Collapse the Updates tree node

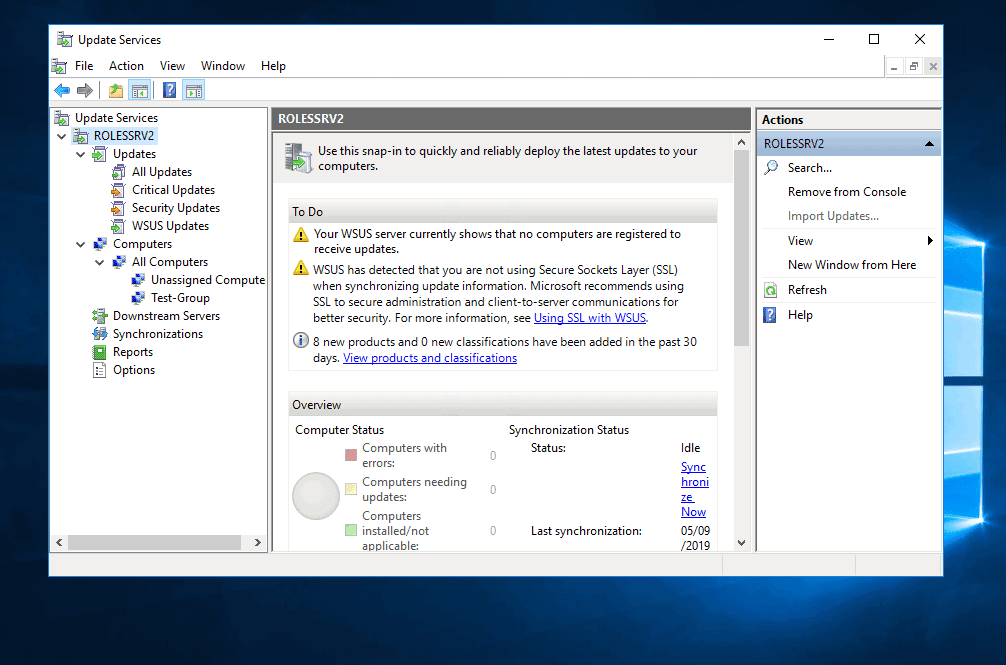(x=81, y=154)
